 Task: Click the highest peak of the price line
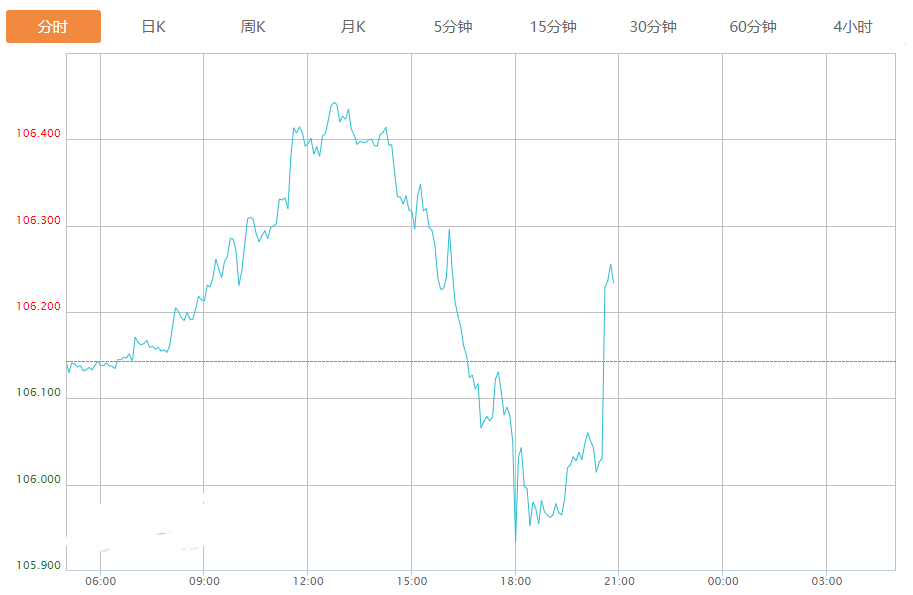pyautogui.click(x=334, y=102)
